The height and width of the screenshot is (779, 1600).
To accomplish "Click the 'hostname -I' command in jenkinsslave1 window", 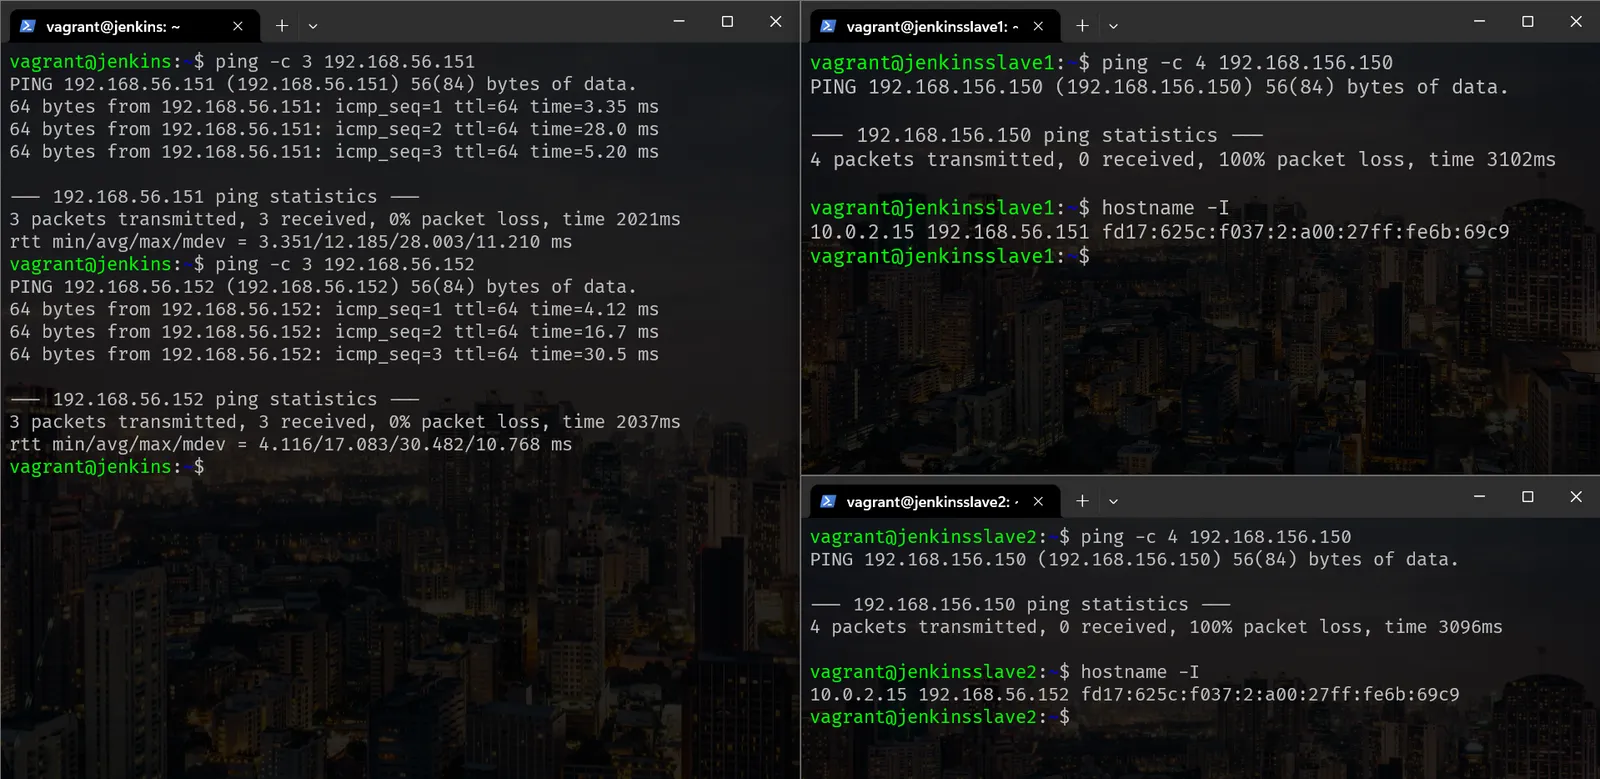I will click(x=1165, y=208).
